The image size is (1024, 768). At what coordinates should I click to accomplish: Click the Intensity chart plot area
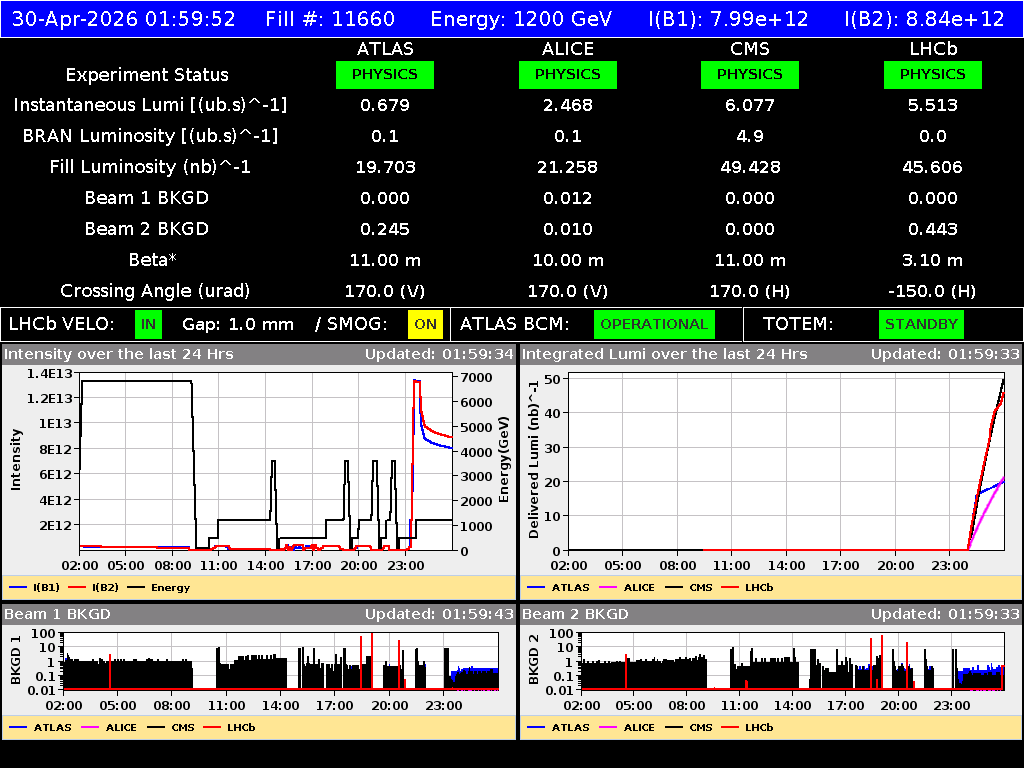click(x=266, y=462)
